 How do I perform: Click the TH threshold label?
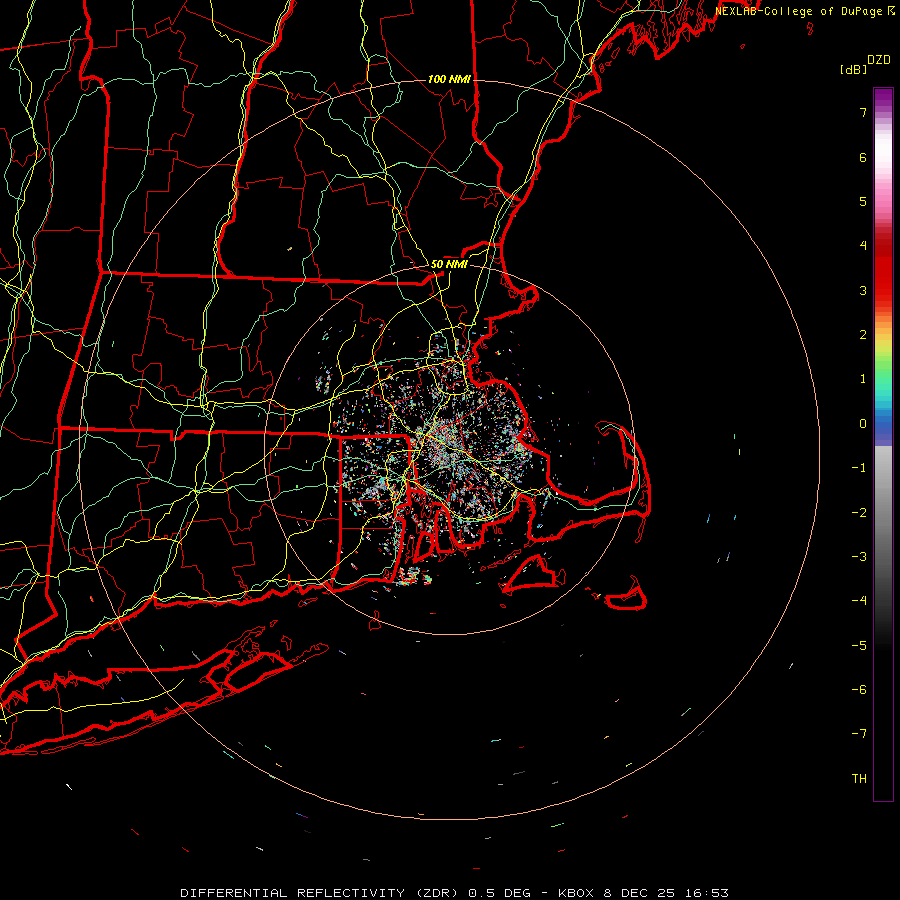point(859,779)
